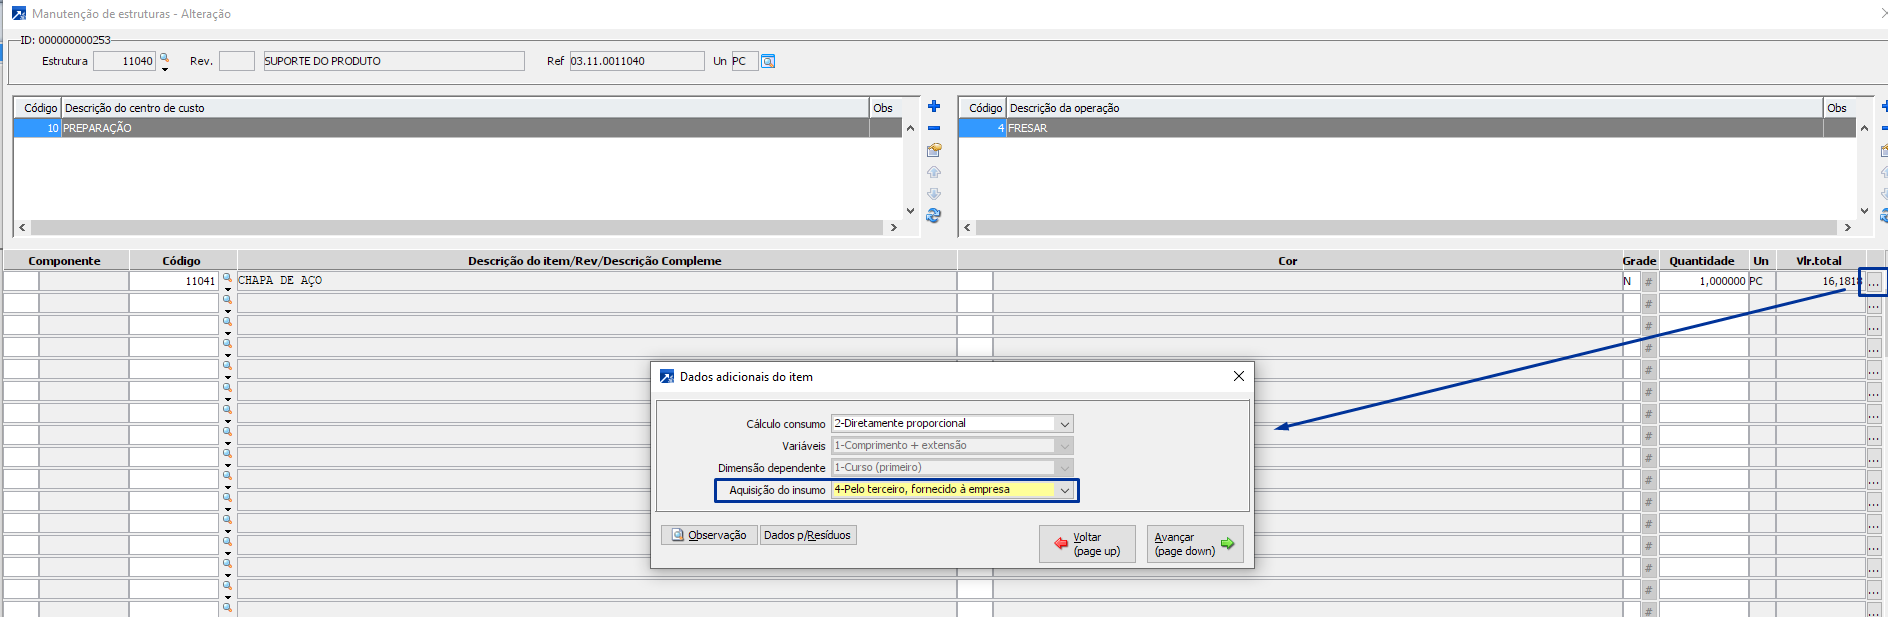
Task: Move cost center down with arrow icon
Action: (x=934, y=194)
